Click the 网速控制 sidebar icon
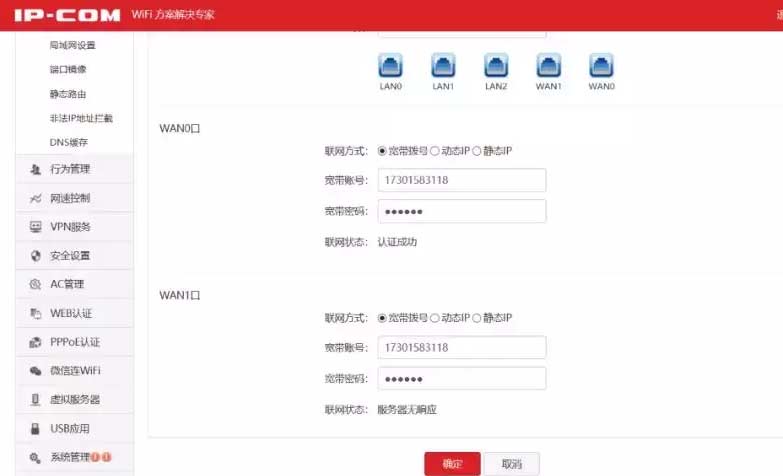Image resolution: width=783 pixels, height=476 pixels. click(x=35, y=198)
